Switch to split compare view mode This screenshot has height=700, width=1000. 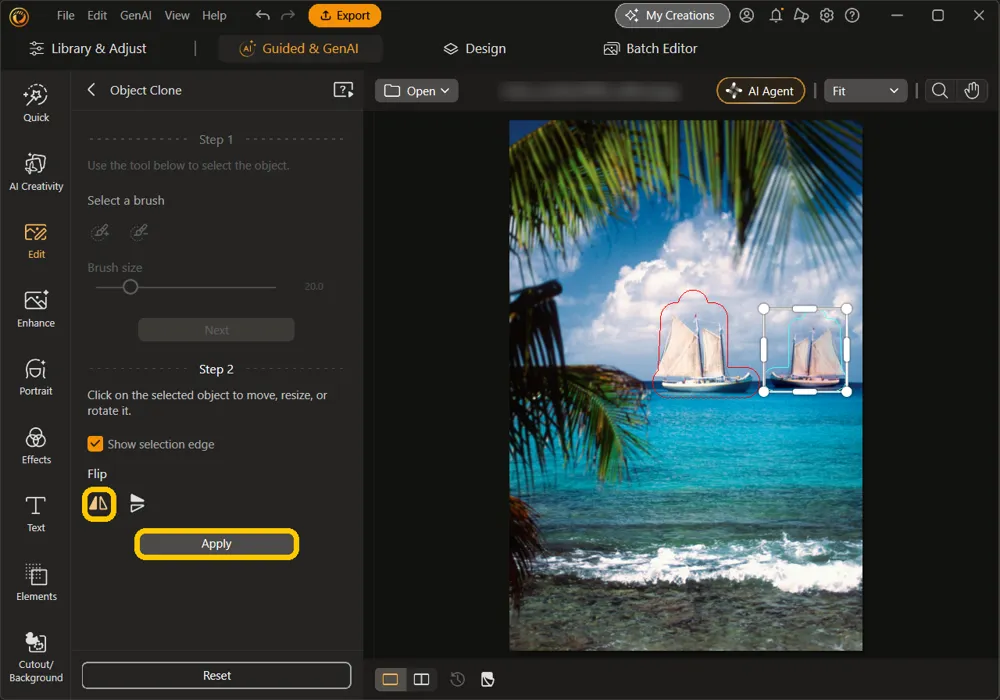pos(421,680)
